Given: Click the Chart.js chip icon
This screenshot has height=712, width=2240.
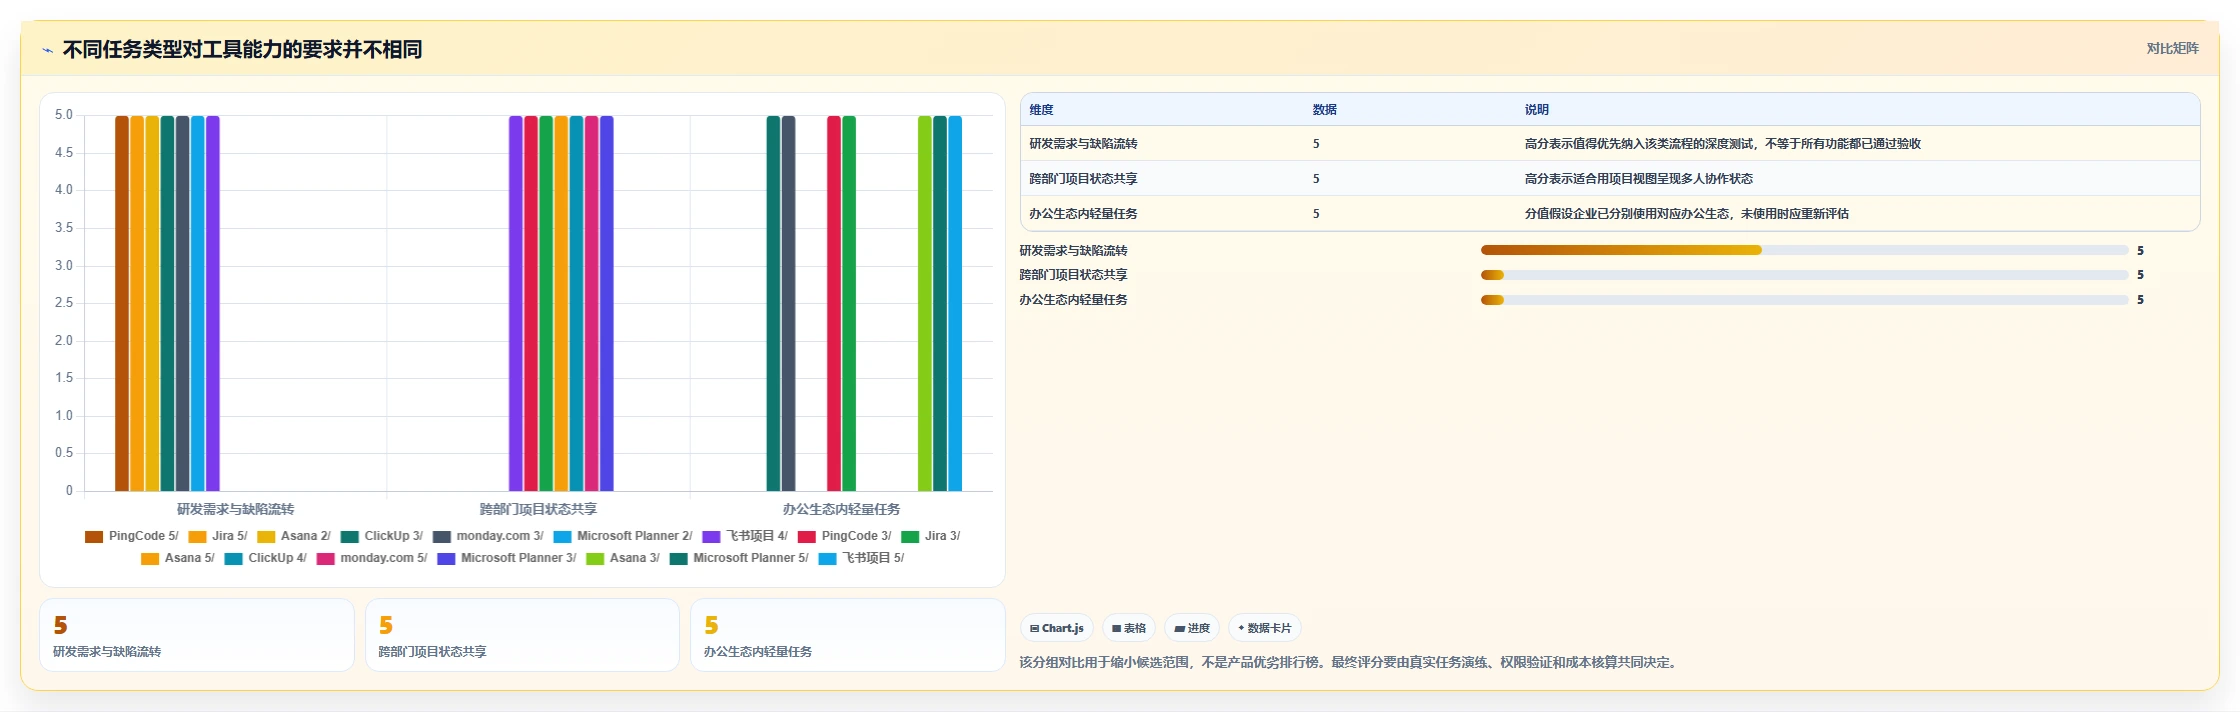Looking at the screenshot, I should click(1034, 628).
